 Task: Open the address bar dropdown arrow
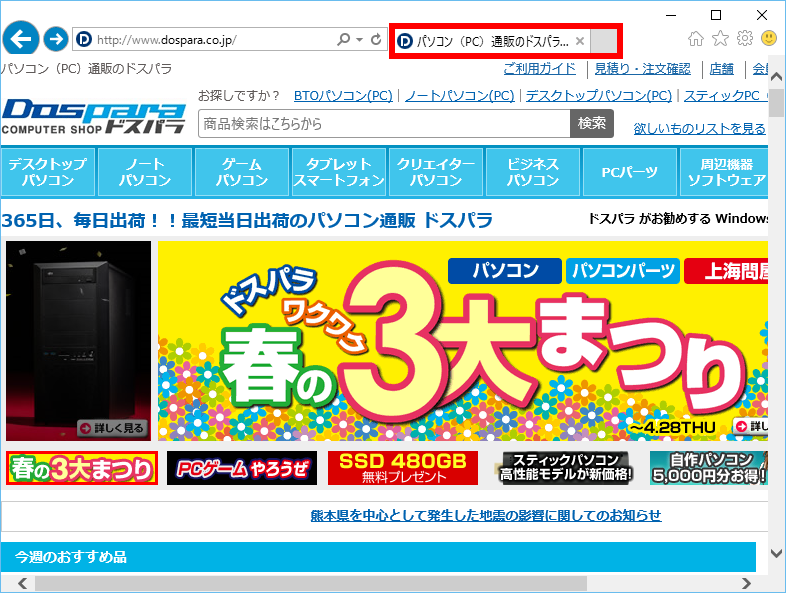click(359, 39)
